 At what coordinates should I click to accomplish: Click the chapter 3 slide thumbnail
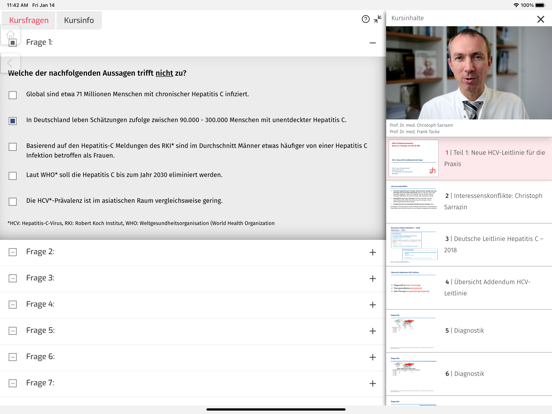pos(413,245)
